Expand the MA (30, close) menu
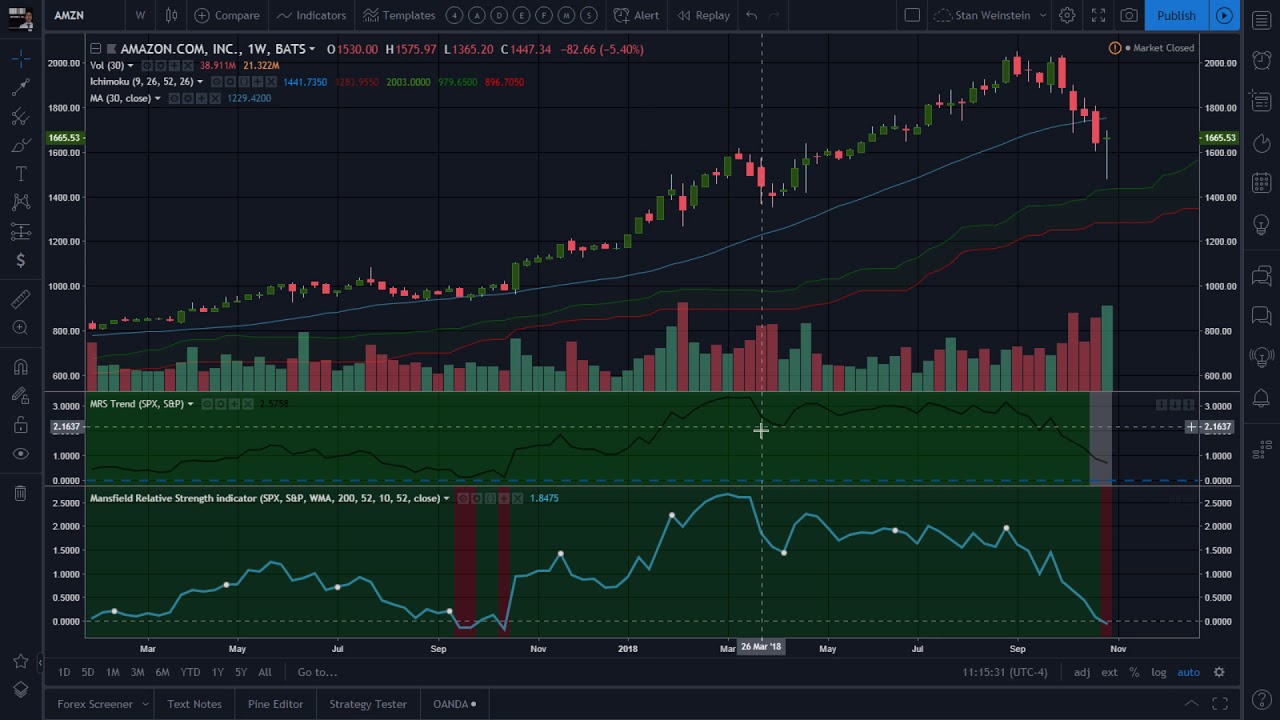1280x720 pixels. (157, 98)
